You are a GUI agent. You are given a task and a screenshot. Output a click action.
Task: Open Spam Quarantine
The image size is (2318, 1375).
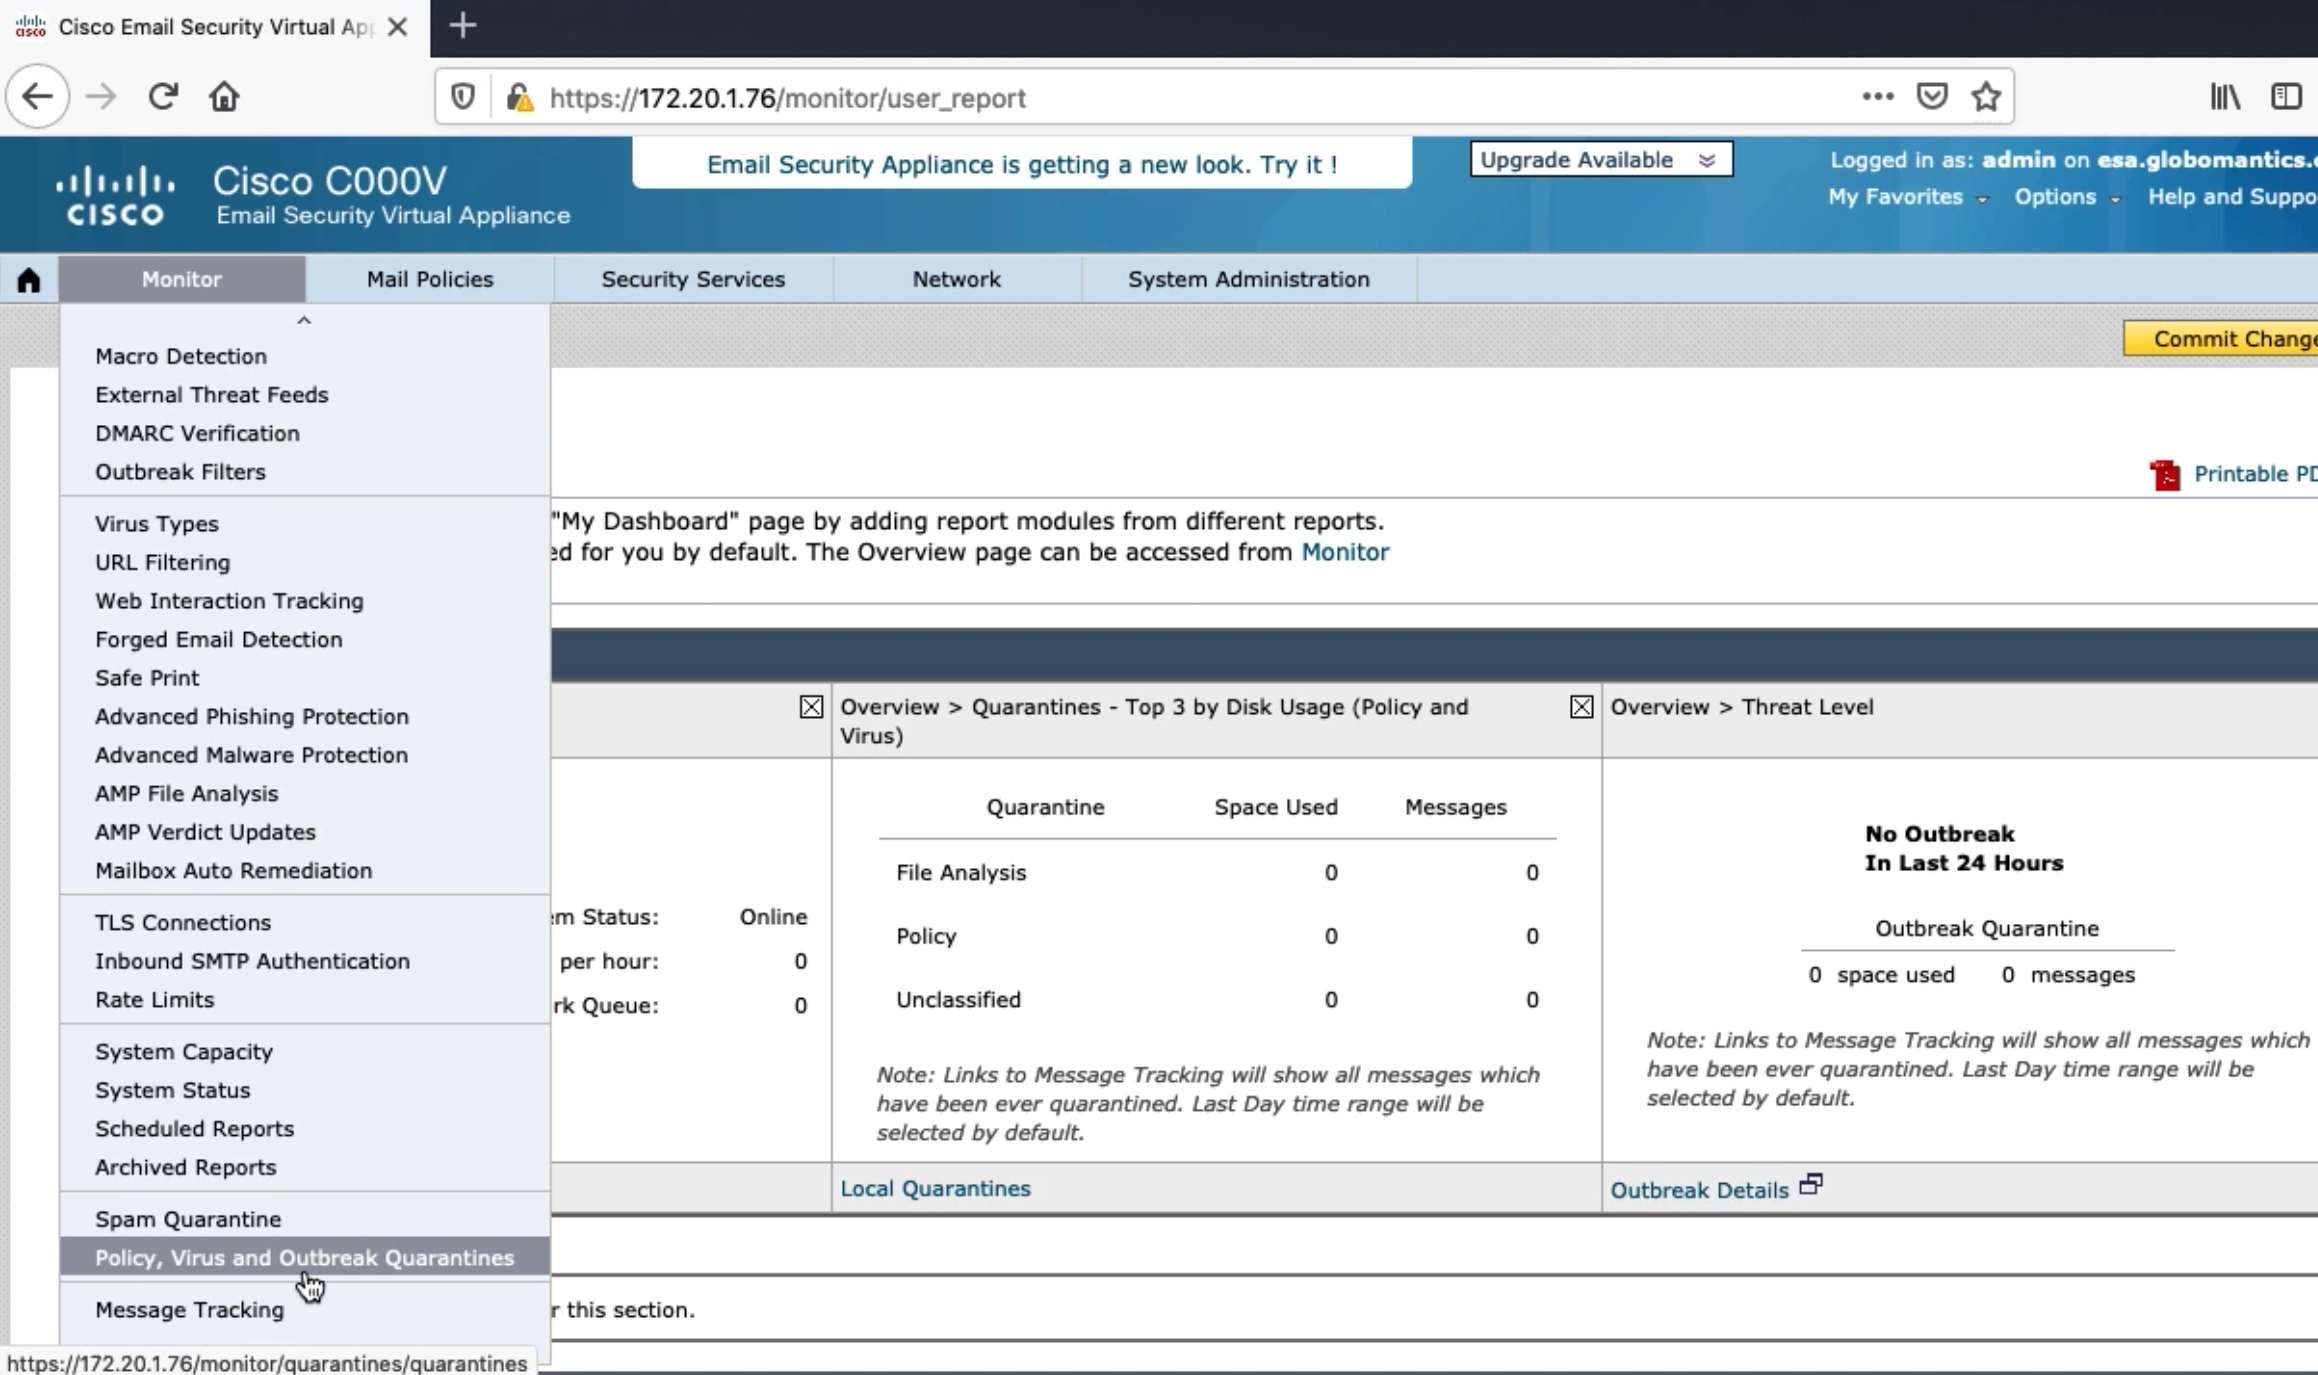click(188, 1219)
